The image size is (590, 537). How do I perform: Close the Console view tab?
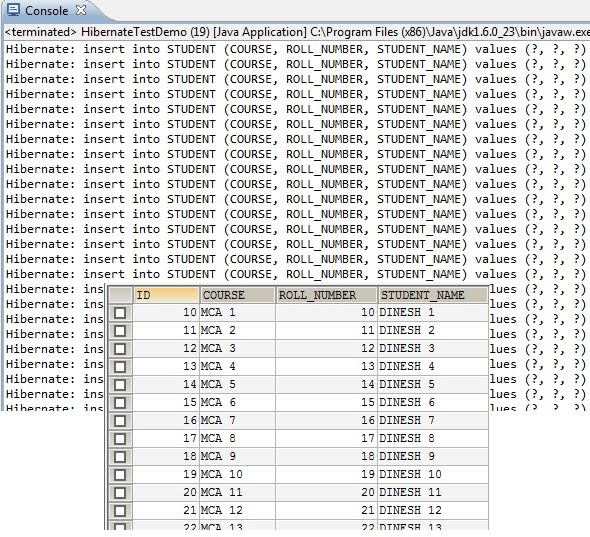click(81, 10)
